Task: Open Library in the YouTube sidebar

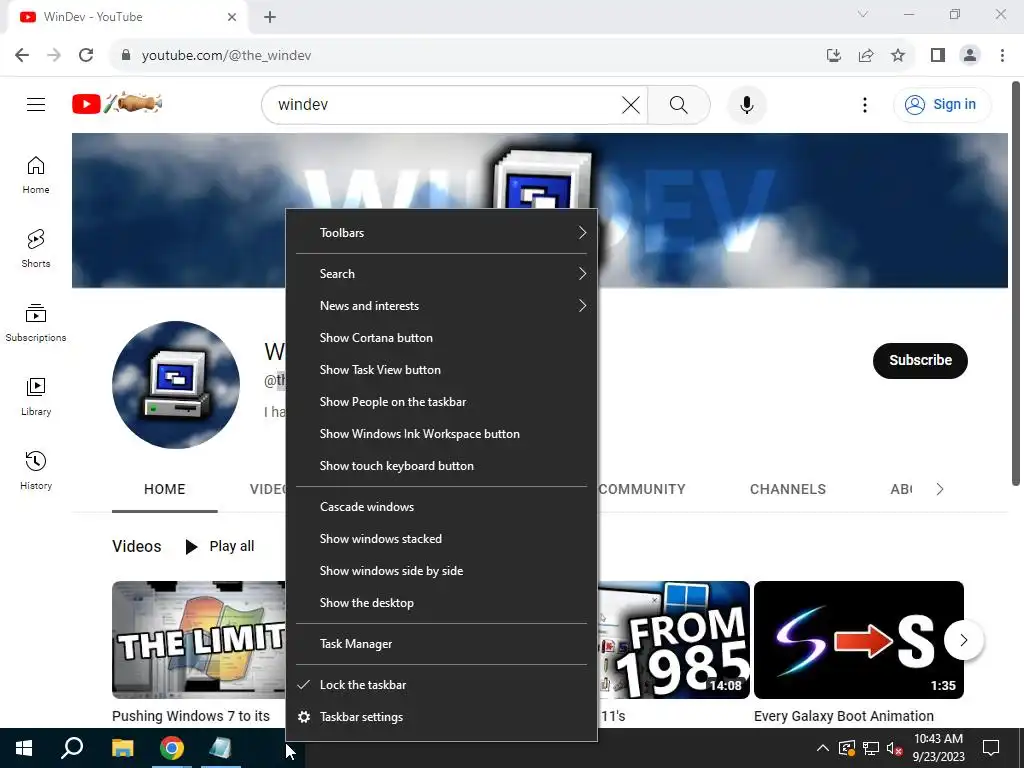Action: point(36,396)
